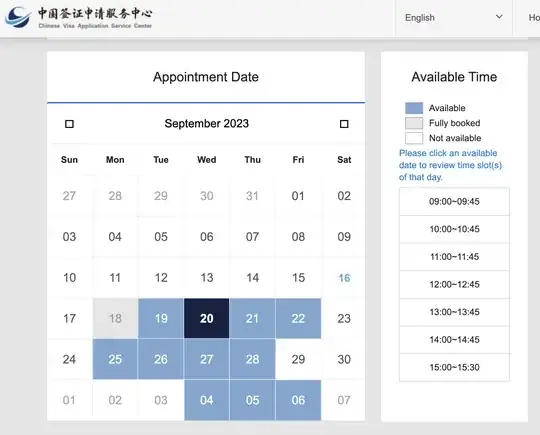This screenshot has width=540, height=435.
Task: Select the 14:00~14:45 time slot
Action: click(x=454, y=340)
